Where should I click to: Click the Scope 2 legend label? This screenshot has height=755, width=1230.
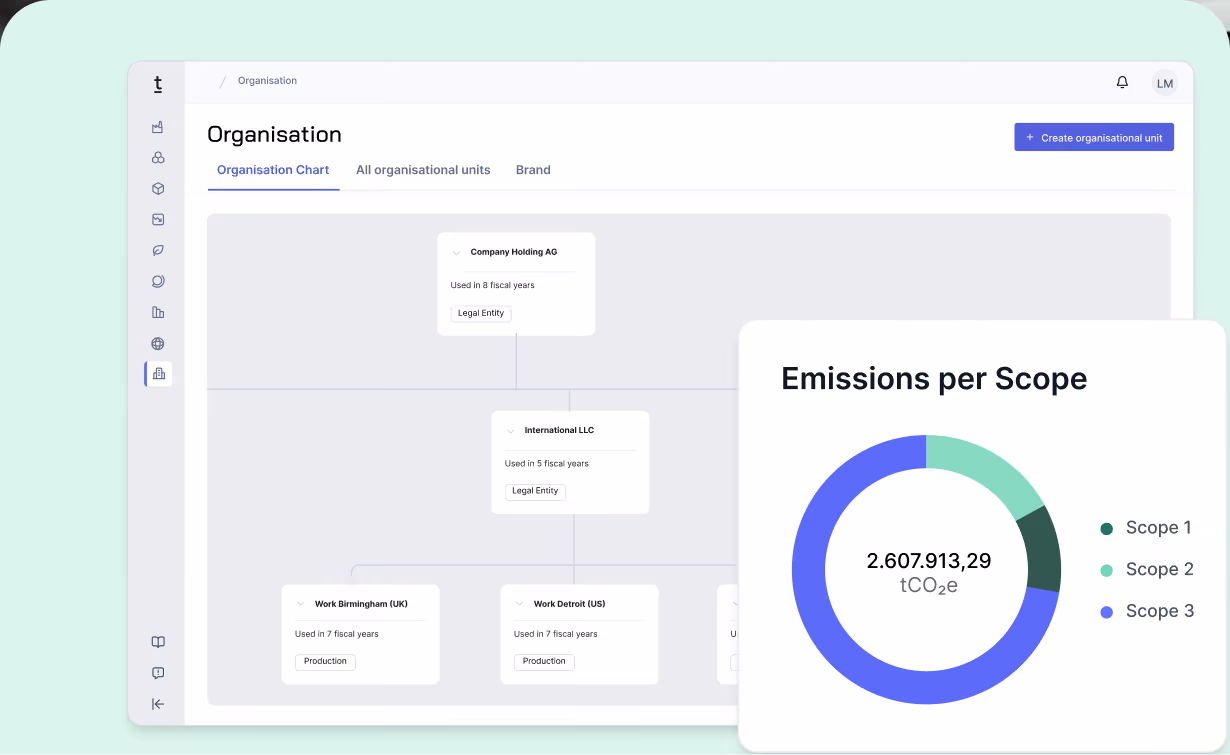click(1159, 570)
